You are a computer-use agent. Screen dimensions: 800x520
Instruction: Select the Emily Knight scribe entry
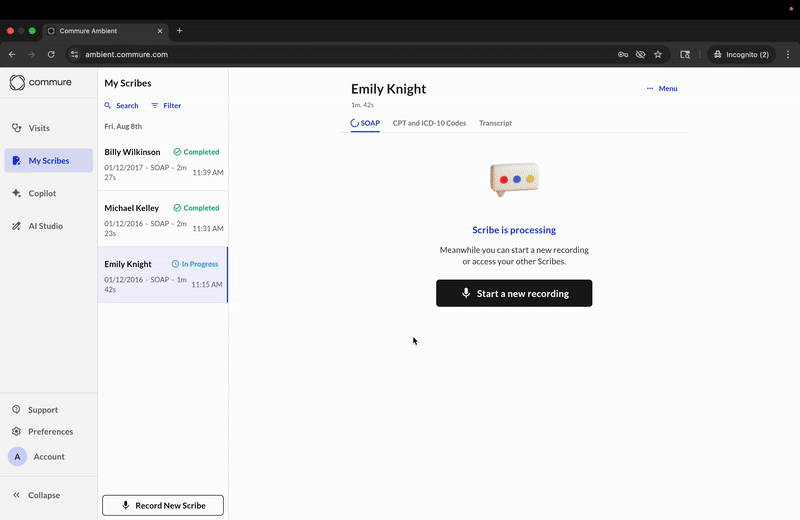[x=163, y=275]
